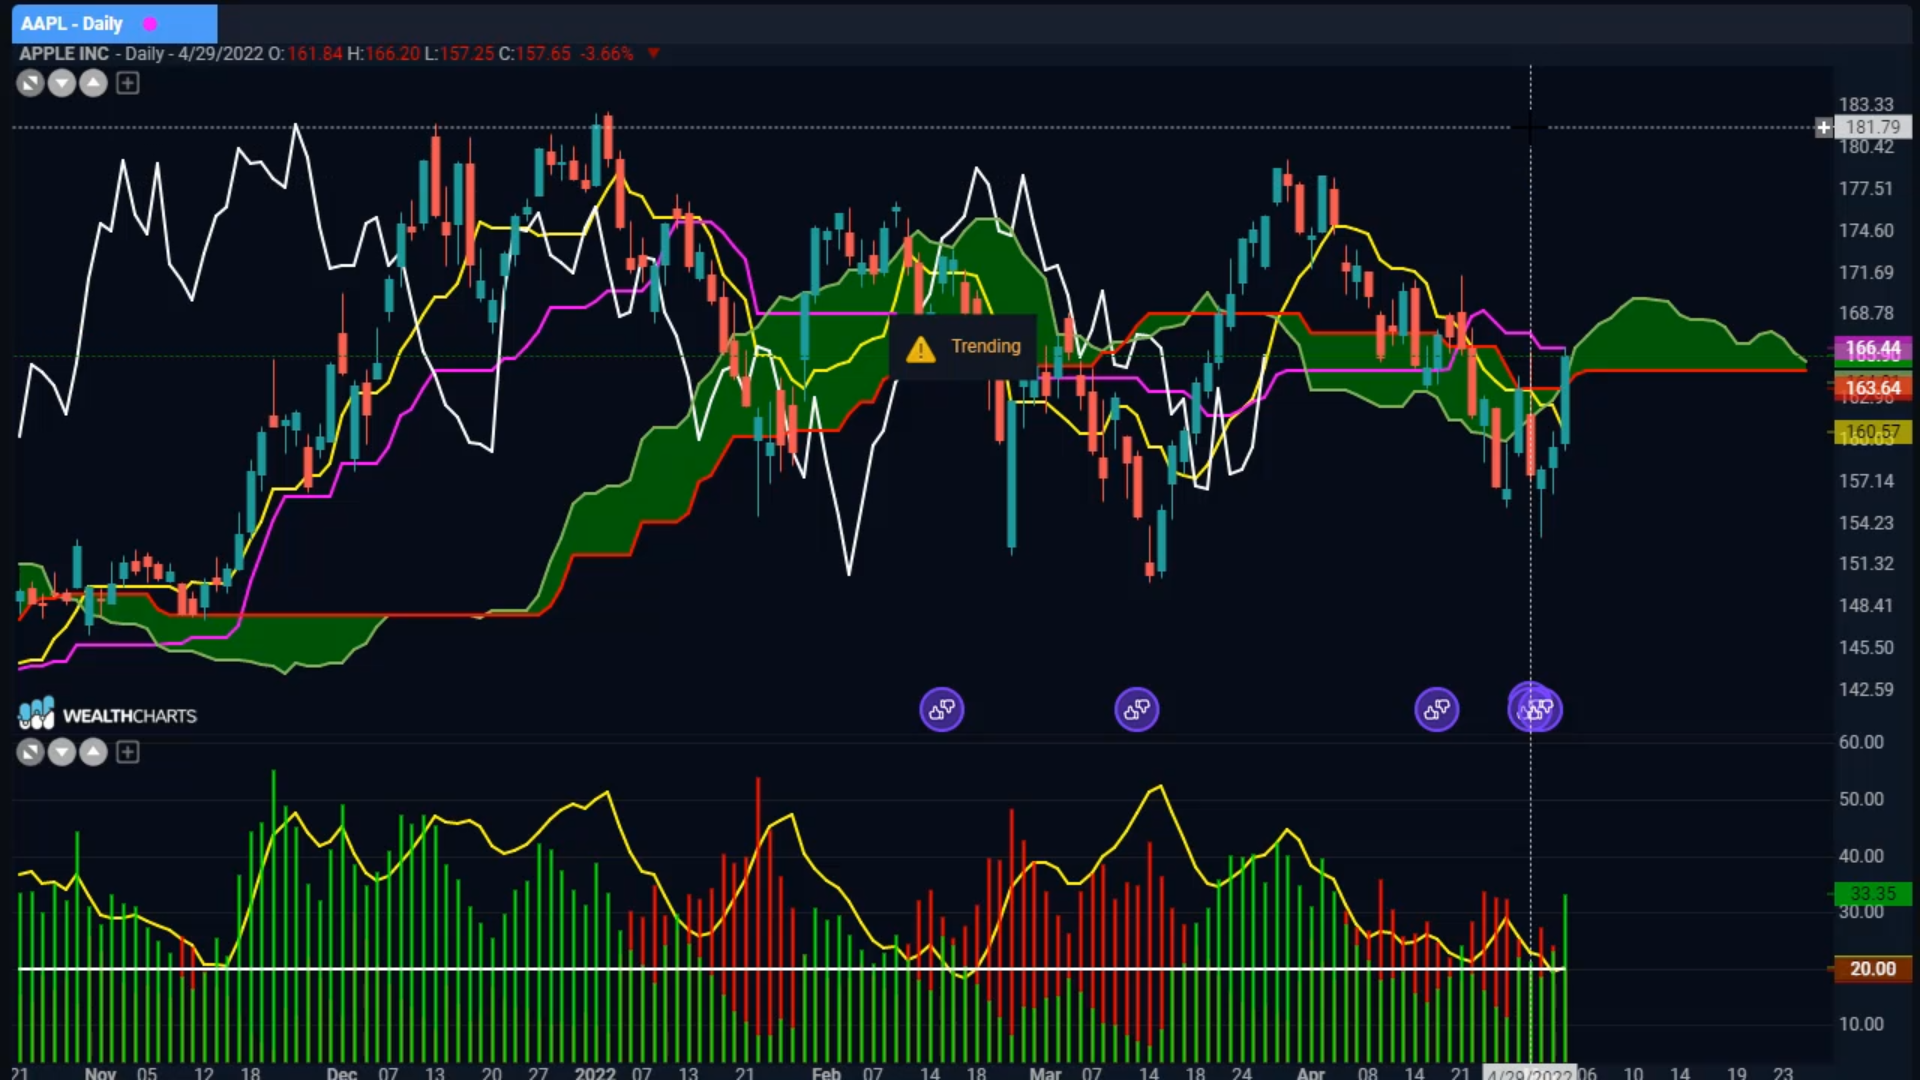Click the Apr label on time axis
The width and height of the screenshot is (1920, 1080).
pos(1310,1073)
